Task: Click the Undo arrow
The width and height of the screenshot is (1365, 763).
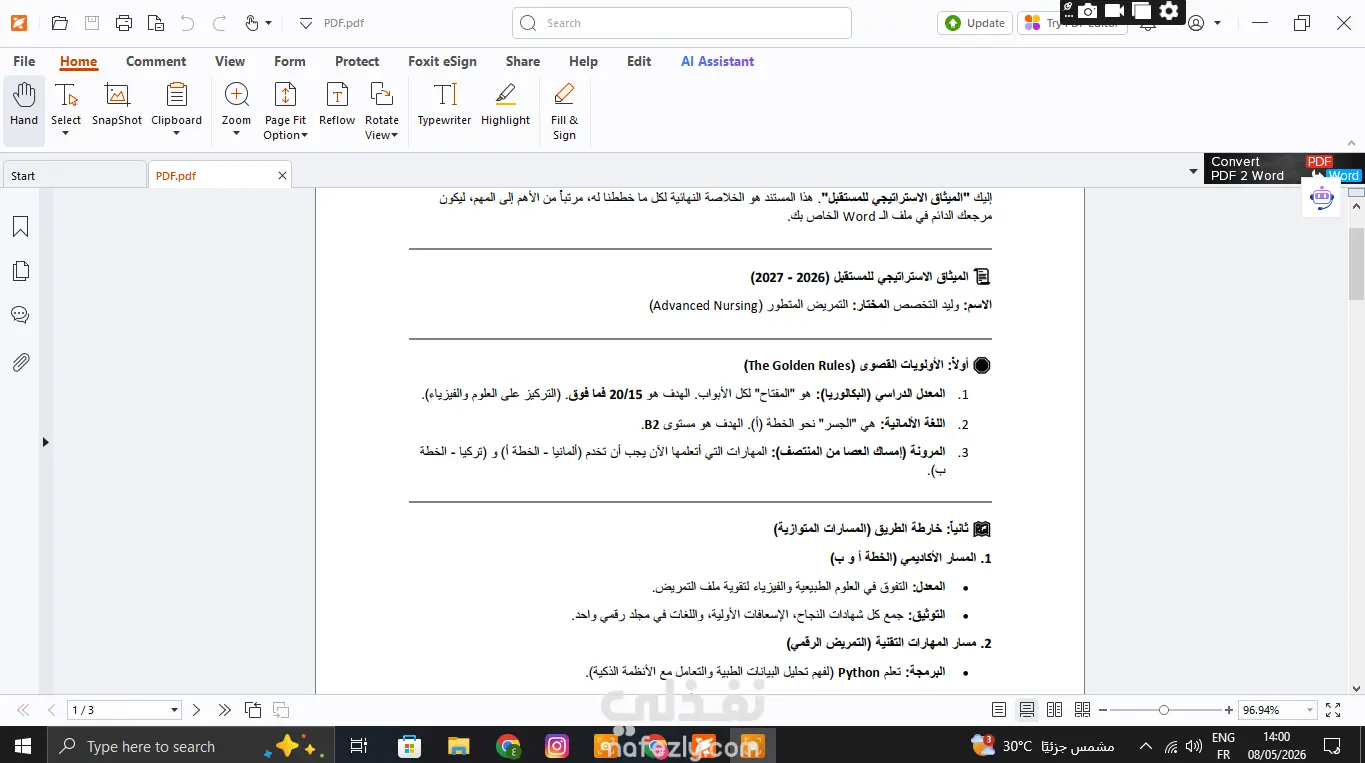Action: [x=188, y=23]
